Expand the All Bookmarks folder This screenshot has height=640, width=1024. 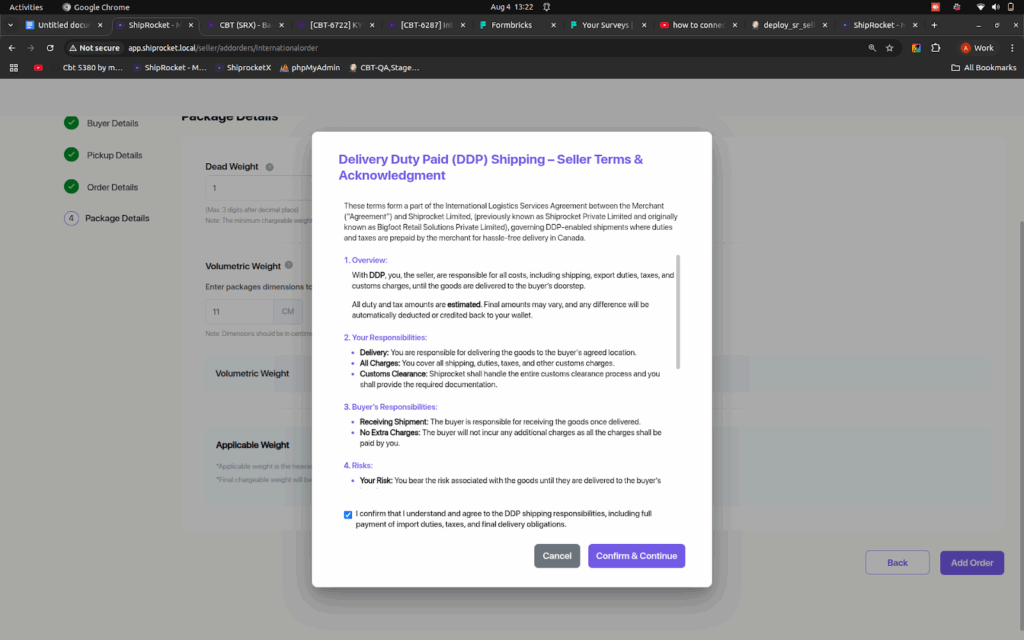pyautogui.click(x=983, y=68)
